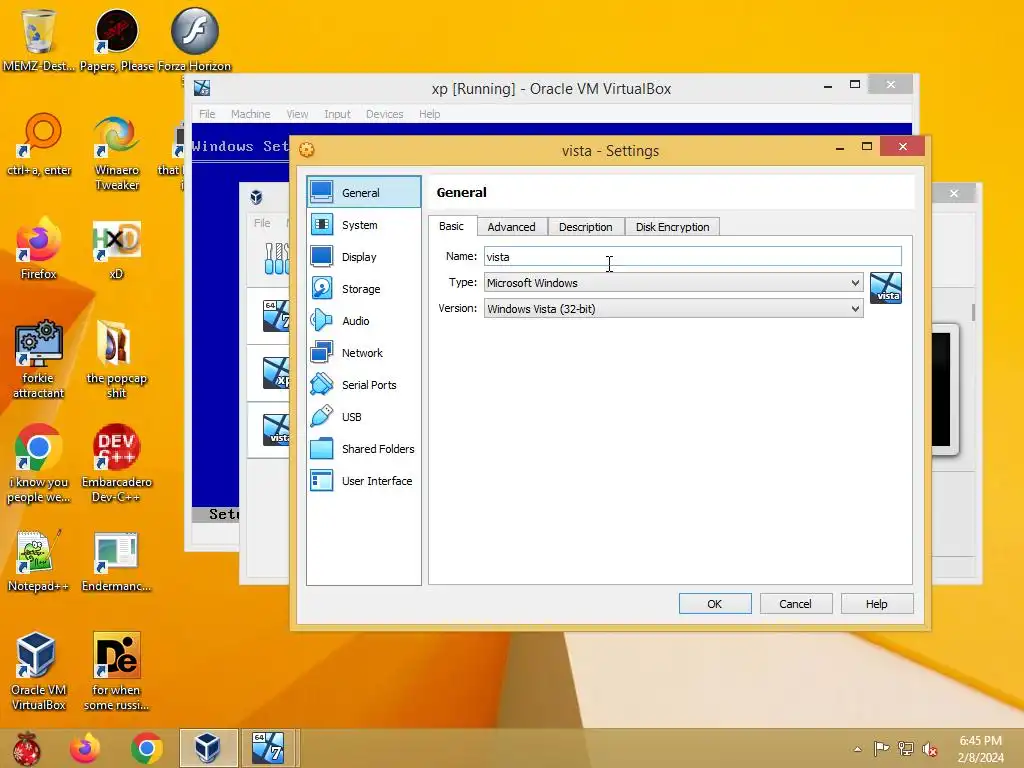Open File menu in xp VM window

point(207,114)
